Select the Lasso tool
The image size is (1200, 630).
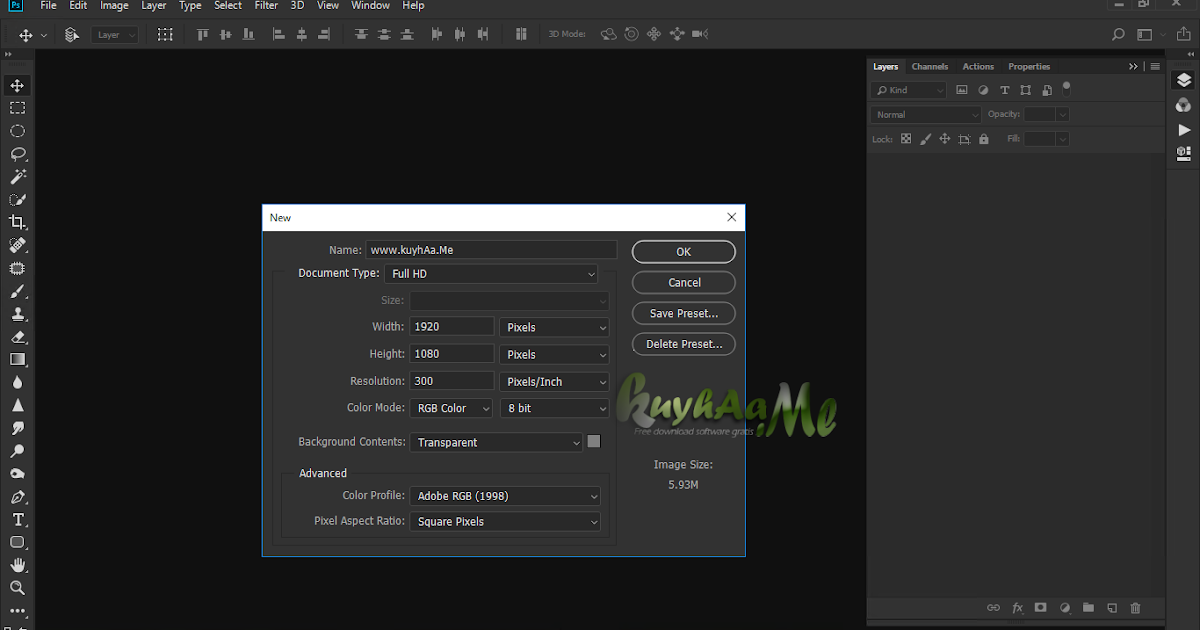17,154
